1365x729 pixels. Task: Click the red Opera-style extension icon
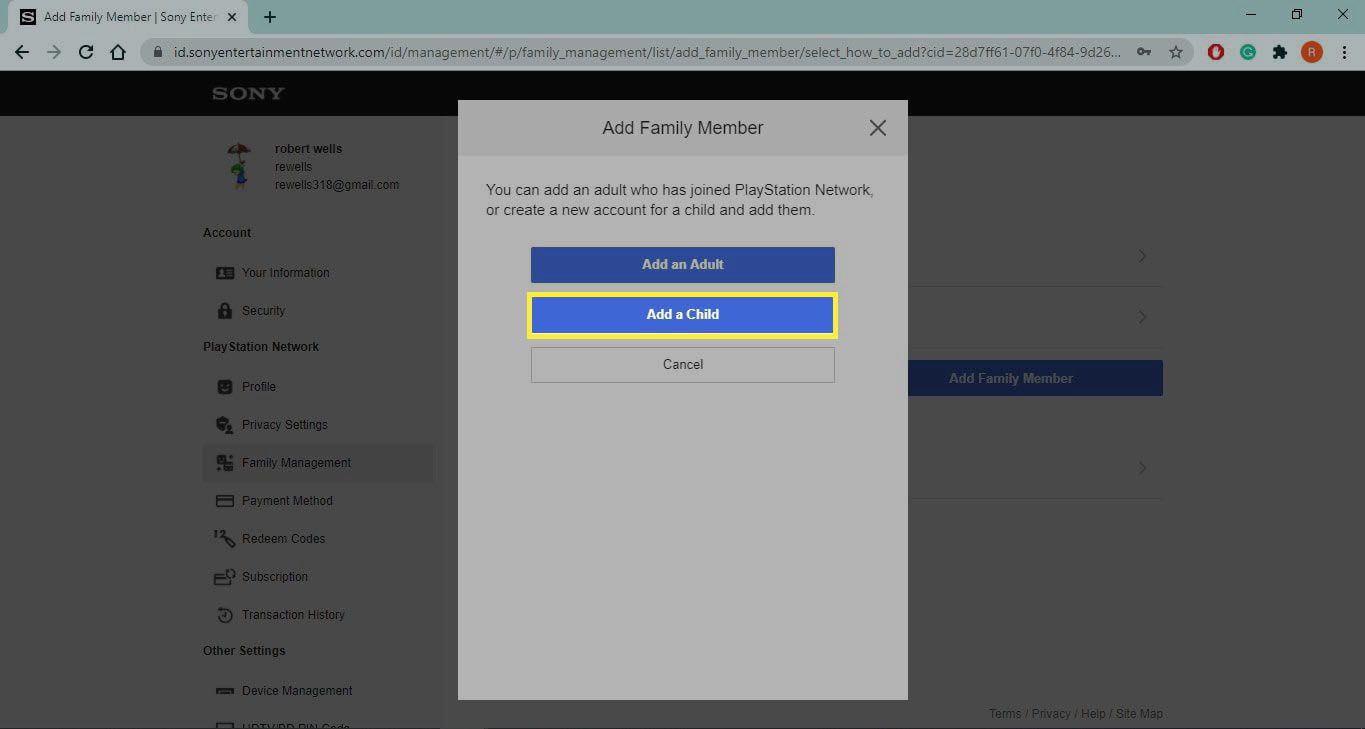[x=1216, y=52]
